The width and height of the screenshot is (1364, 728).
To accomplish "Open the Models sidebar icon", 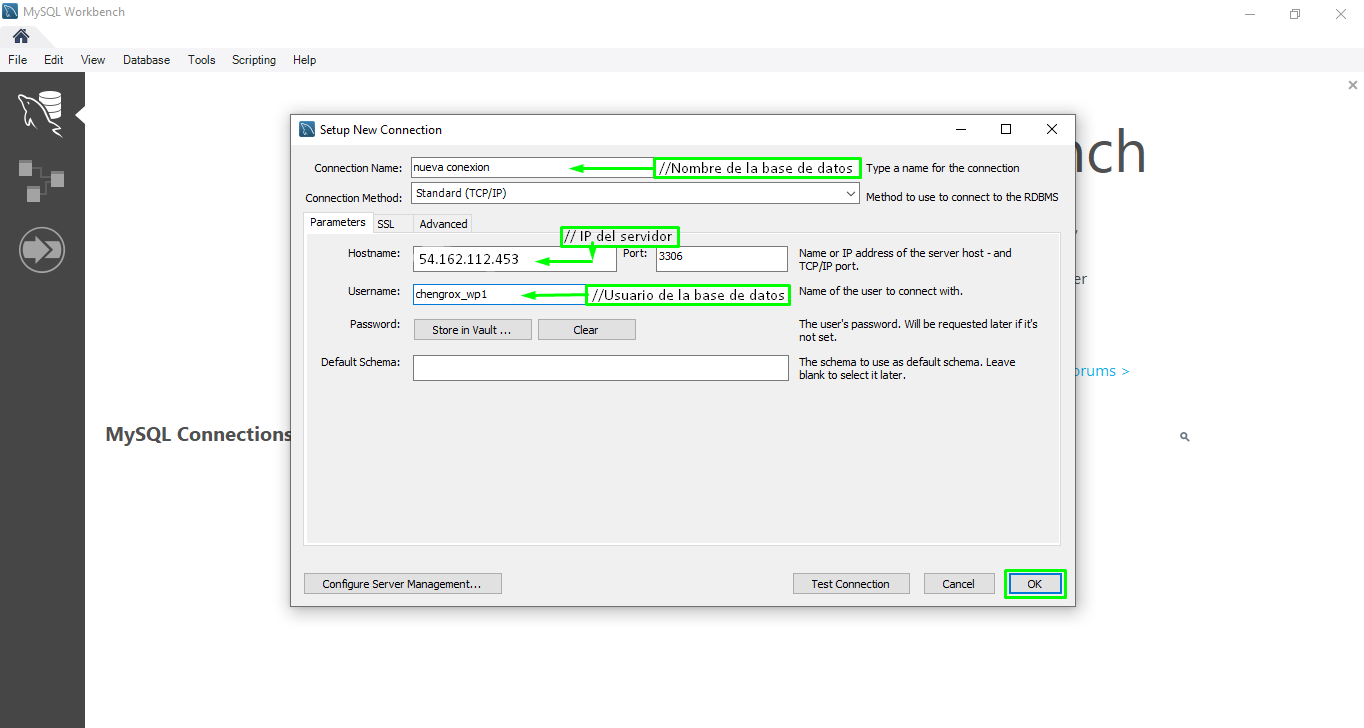I will 41,180.
